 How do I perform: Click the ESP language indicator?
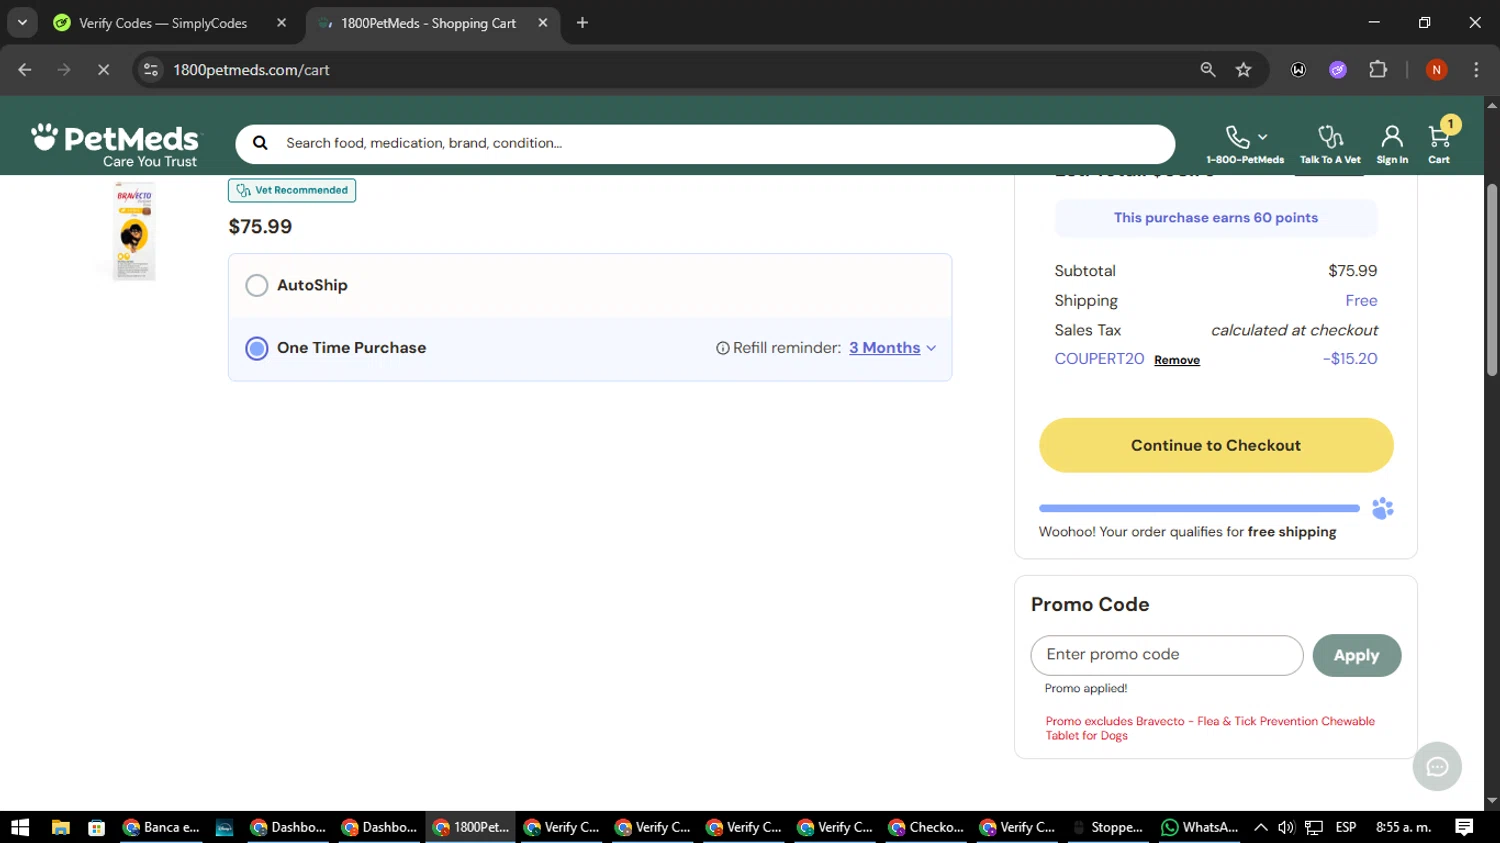[1346, 827]
